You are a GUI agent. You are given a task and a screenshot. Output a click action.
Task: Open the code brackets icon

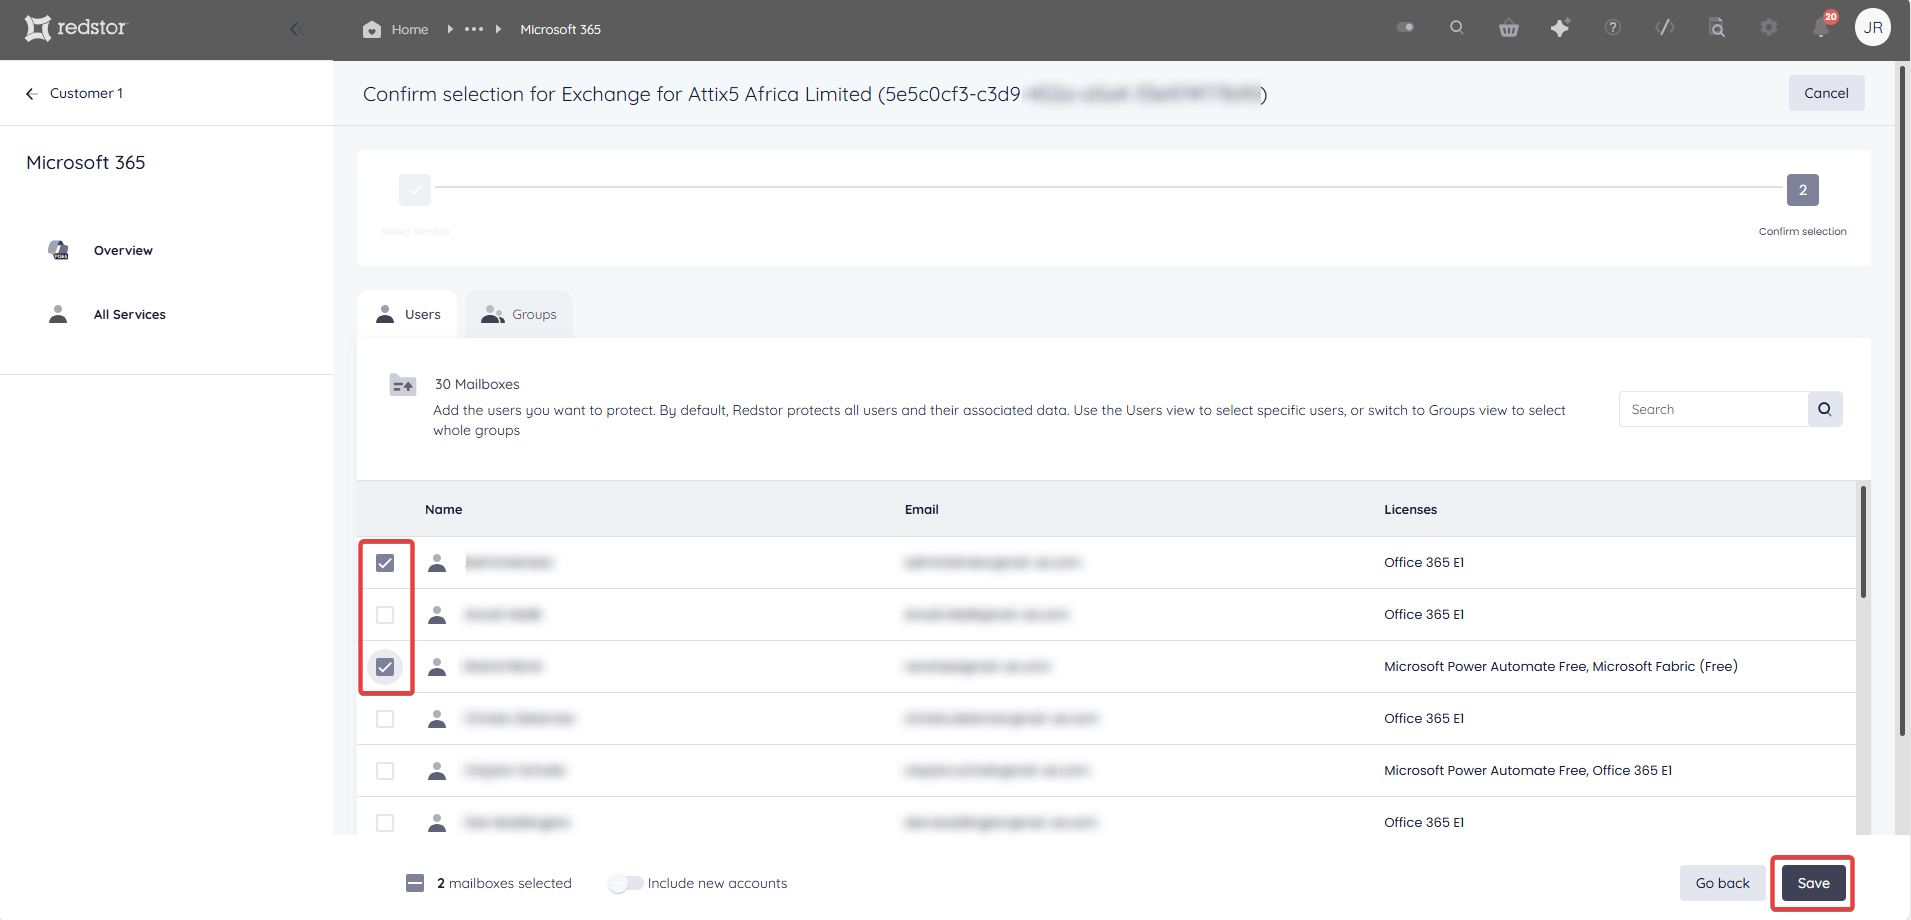pos(1665,28)
